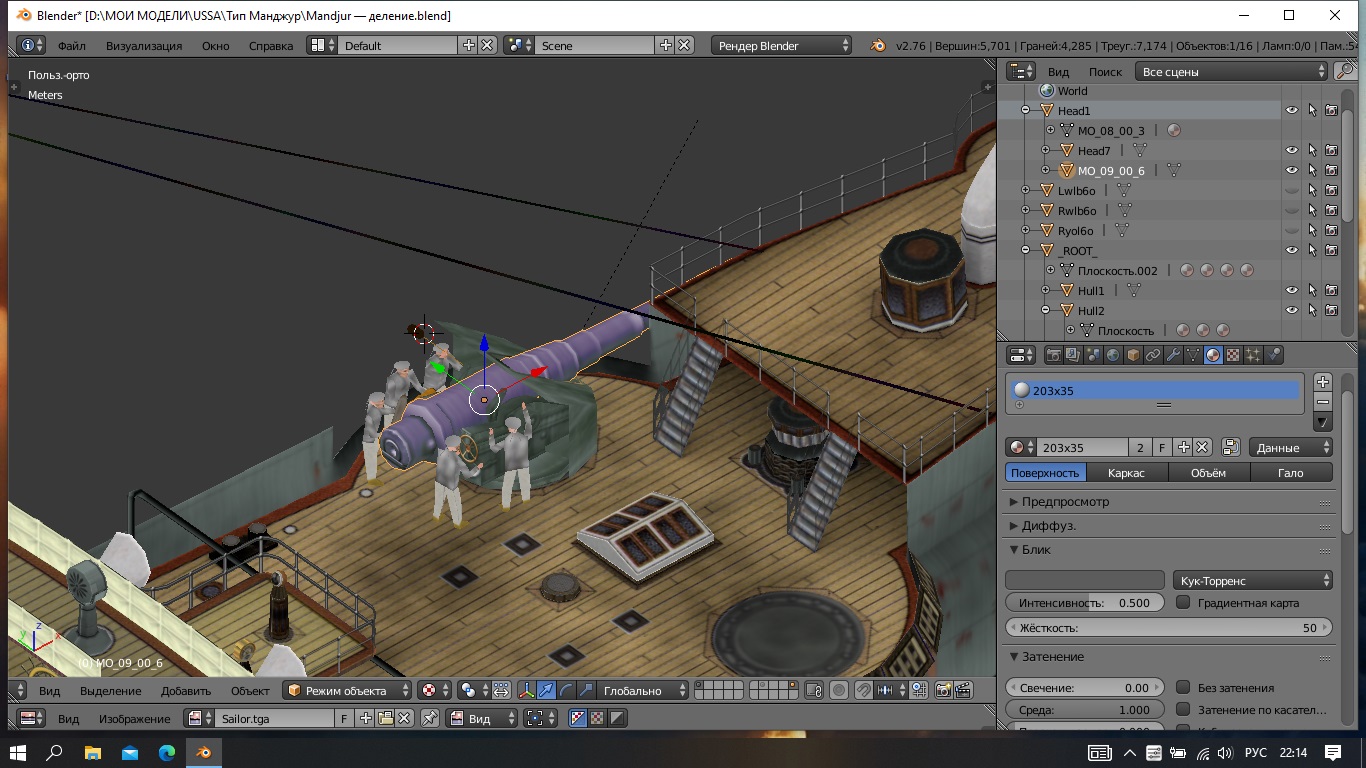Open the Файл menu
Viewport: 1366px width, 768px height.
(71, 46)
